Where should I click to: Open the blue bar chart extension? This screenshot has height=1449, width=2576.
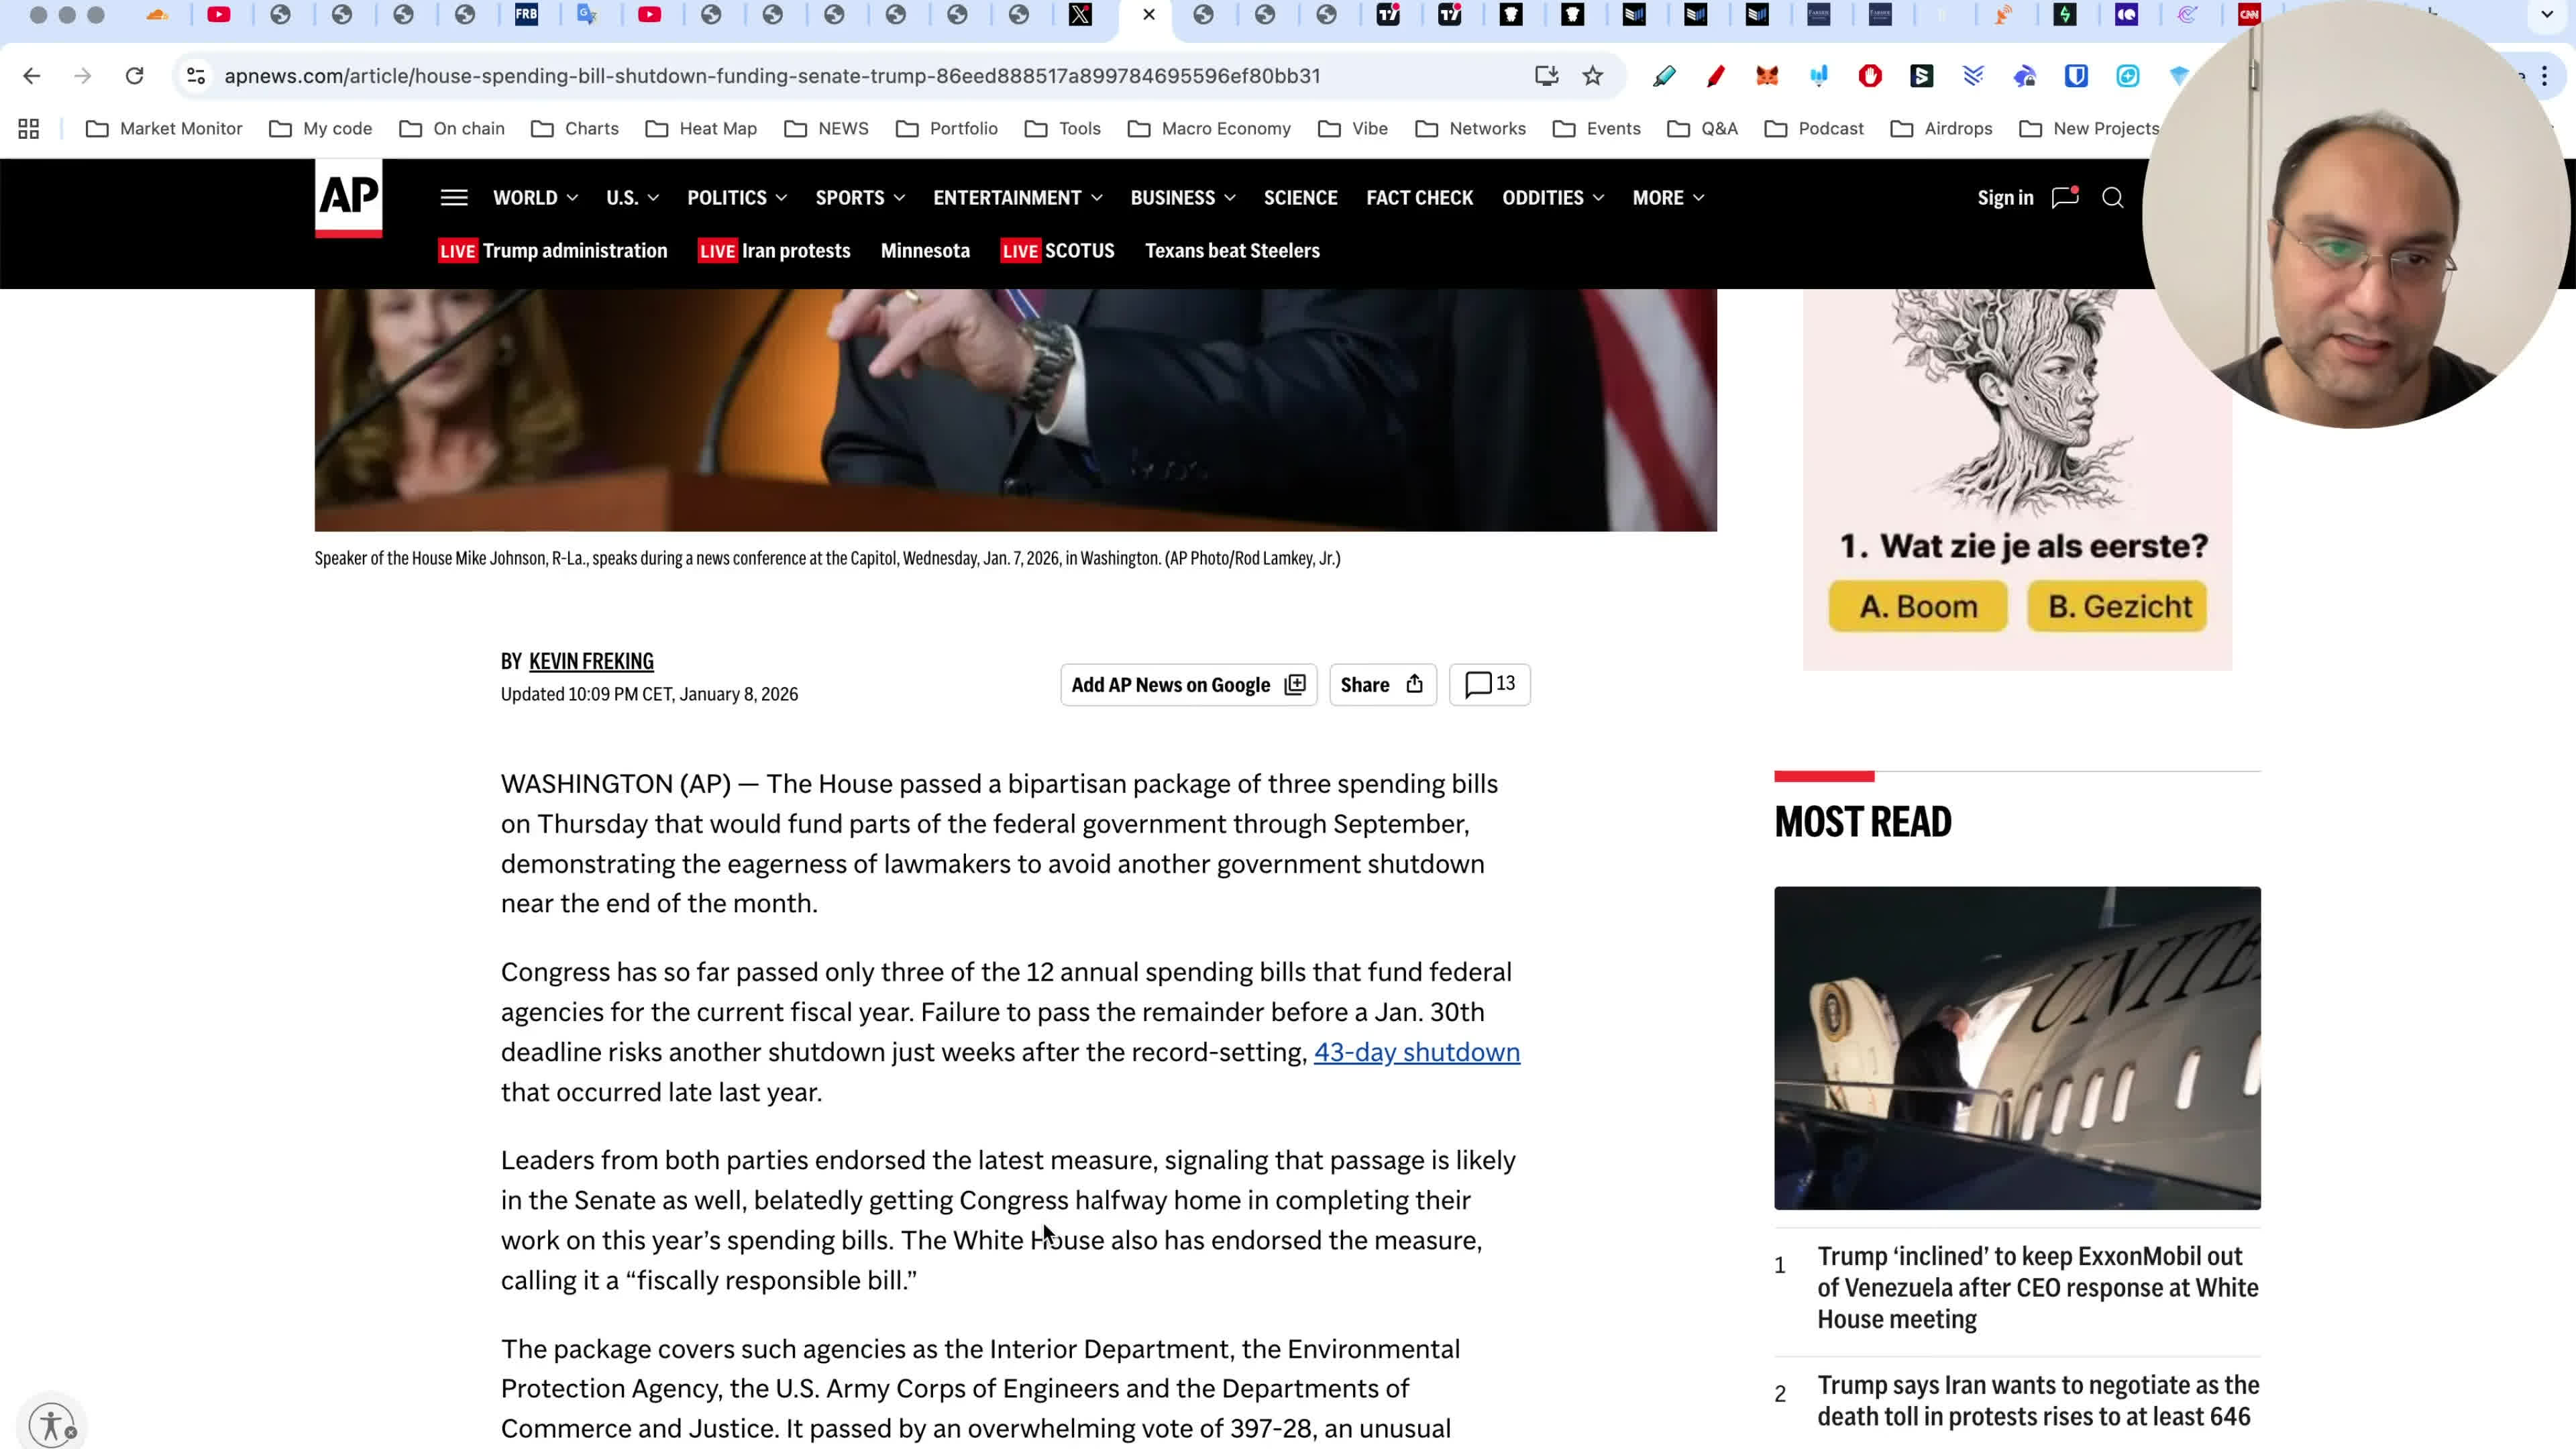coord(1819,76)
